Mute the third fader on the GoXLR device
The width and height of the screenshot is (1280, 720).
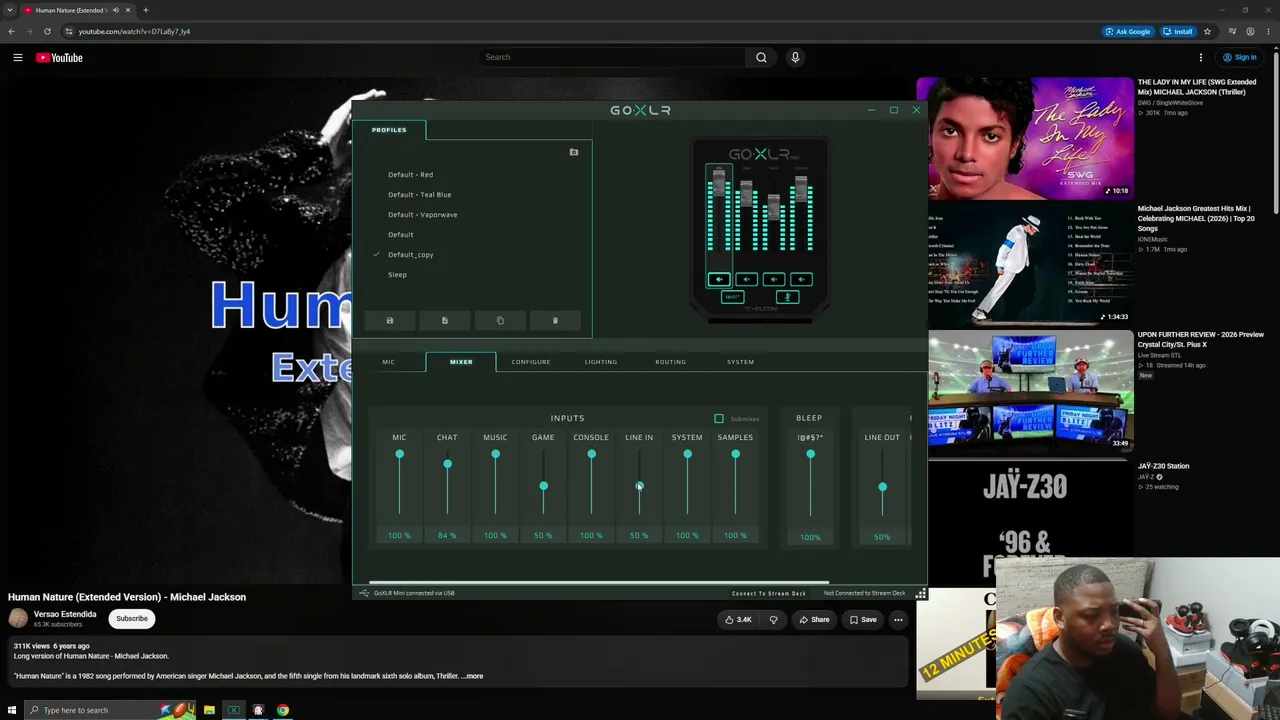click(x=774, y=279)
